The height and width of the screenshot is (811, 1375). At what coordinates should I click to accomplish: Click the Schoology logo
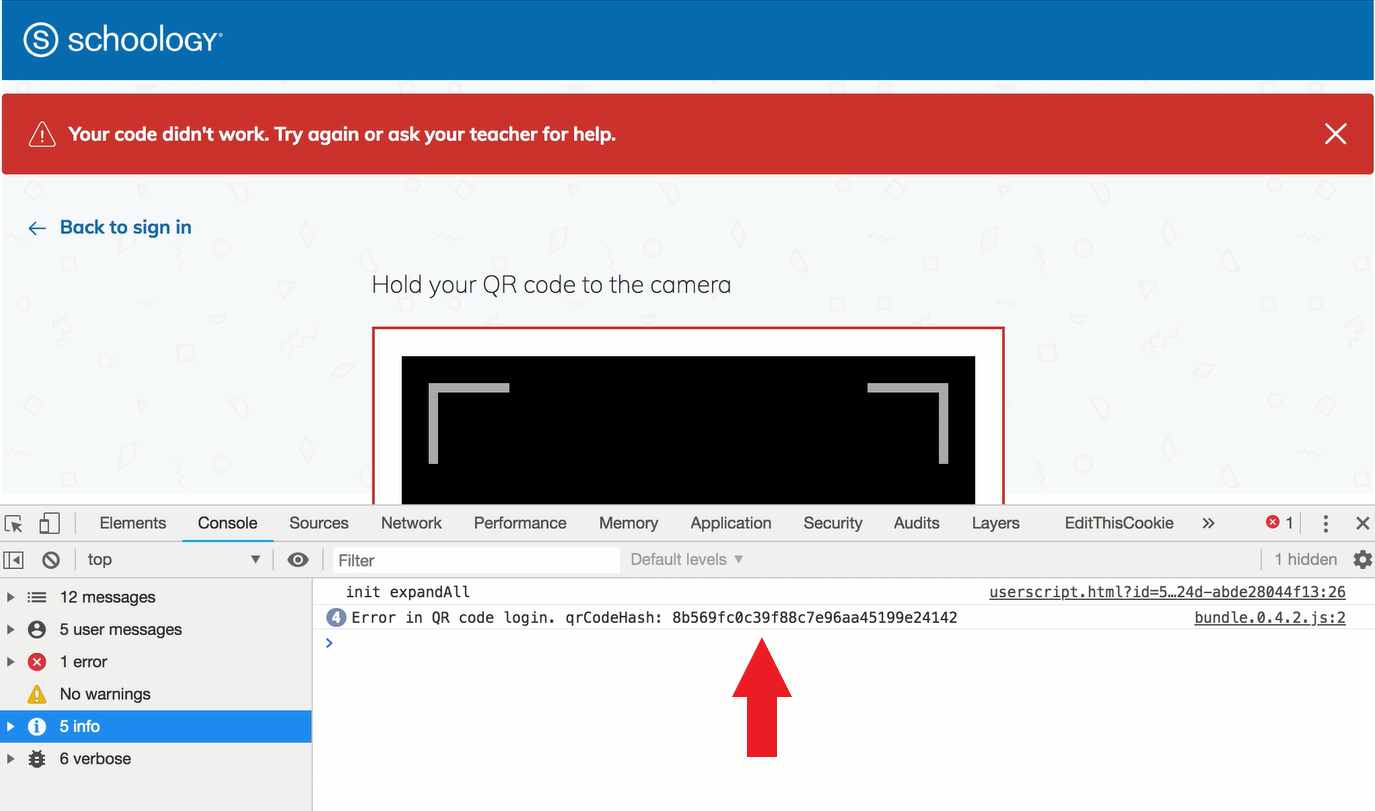point(122,39)
